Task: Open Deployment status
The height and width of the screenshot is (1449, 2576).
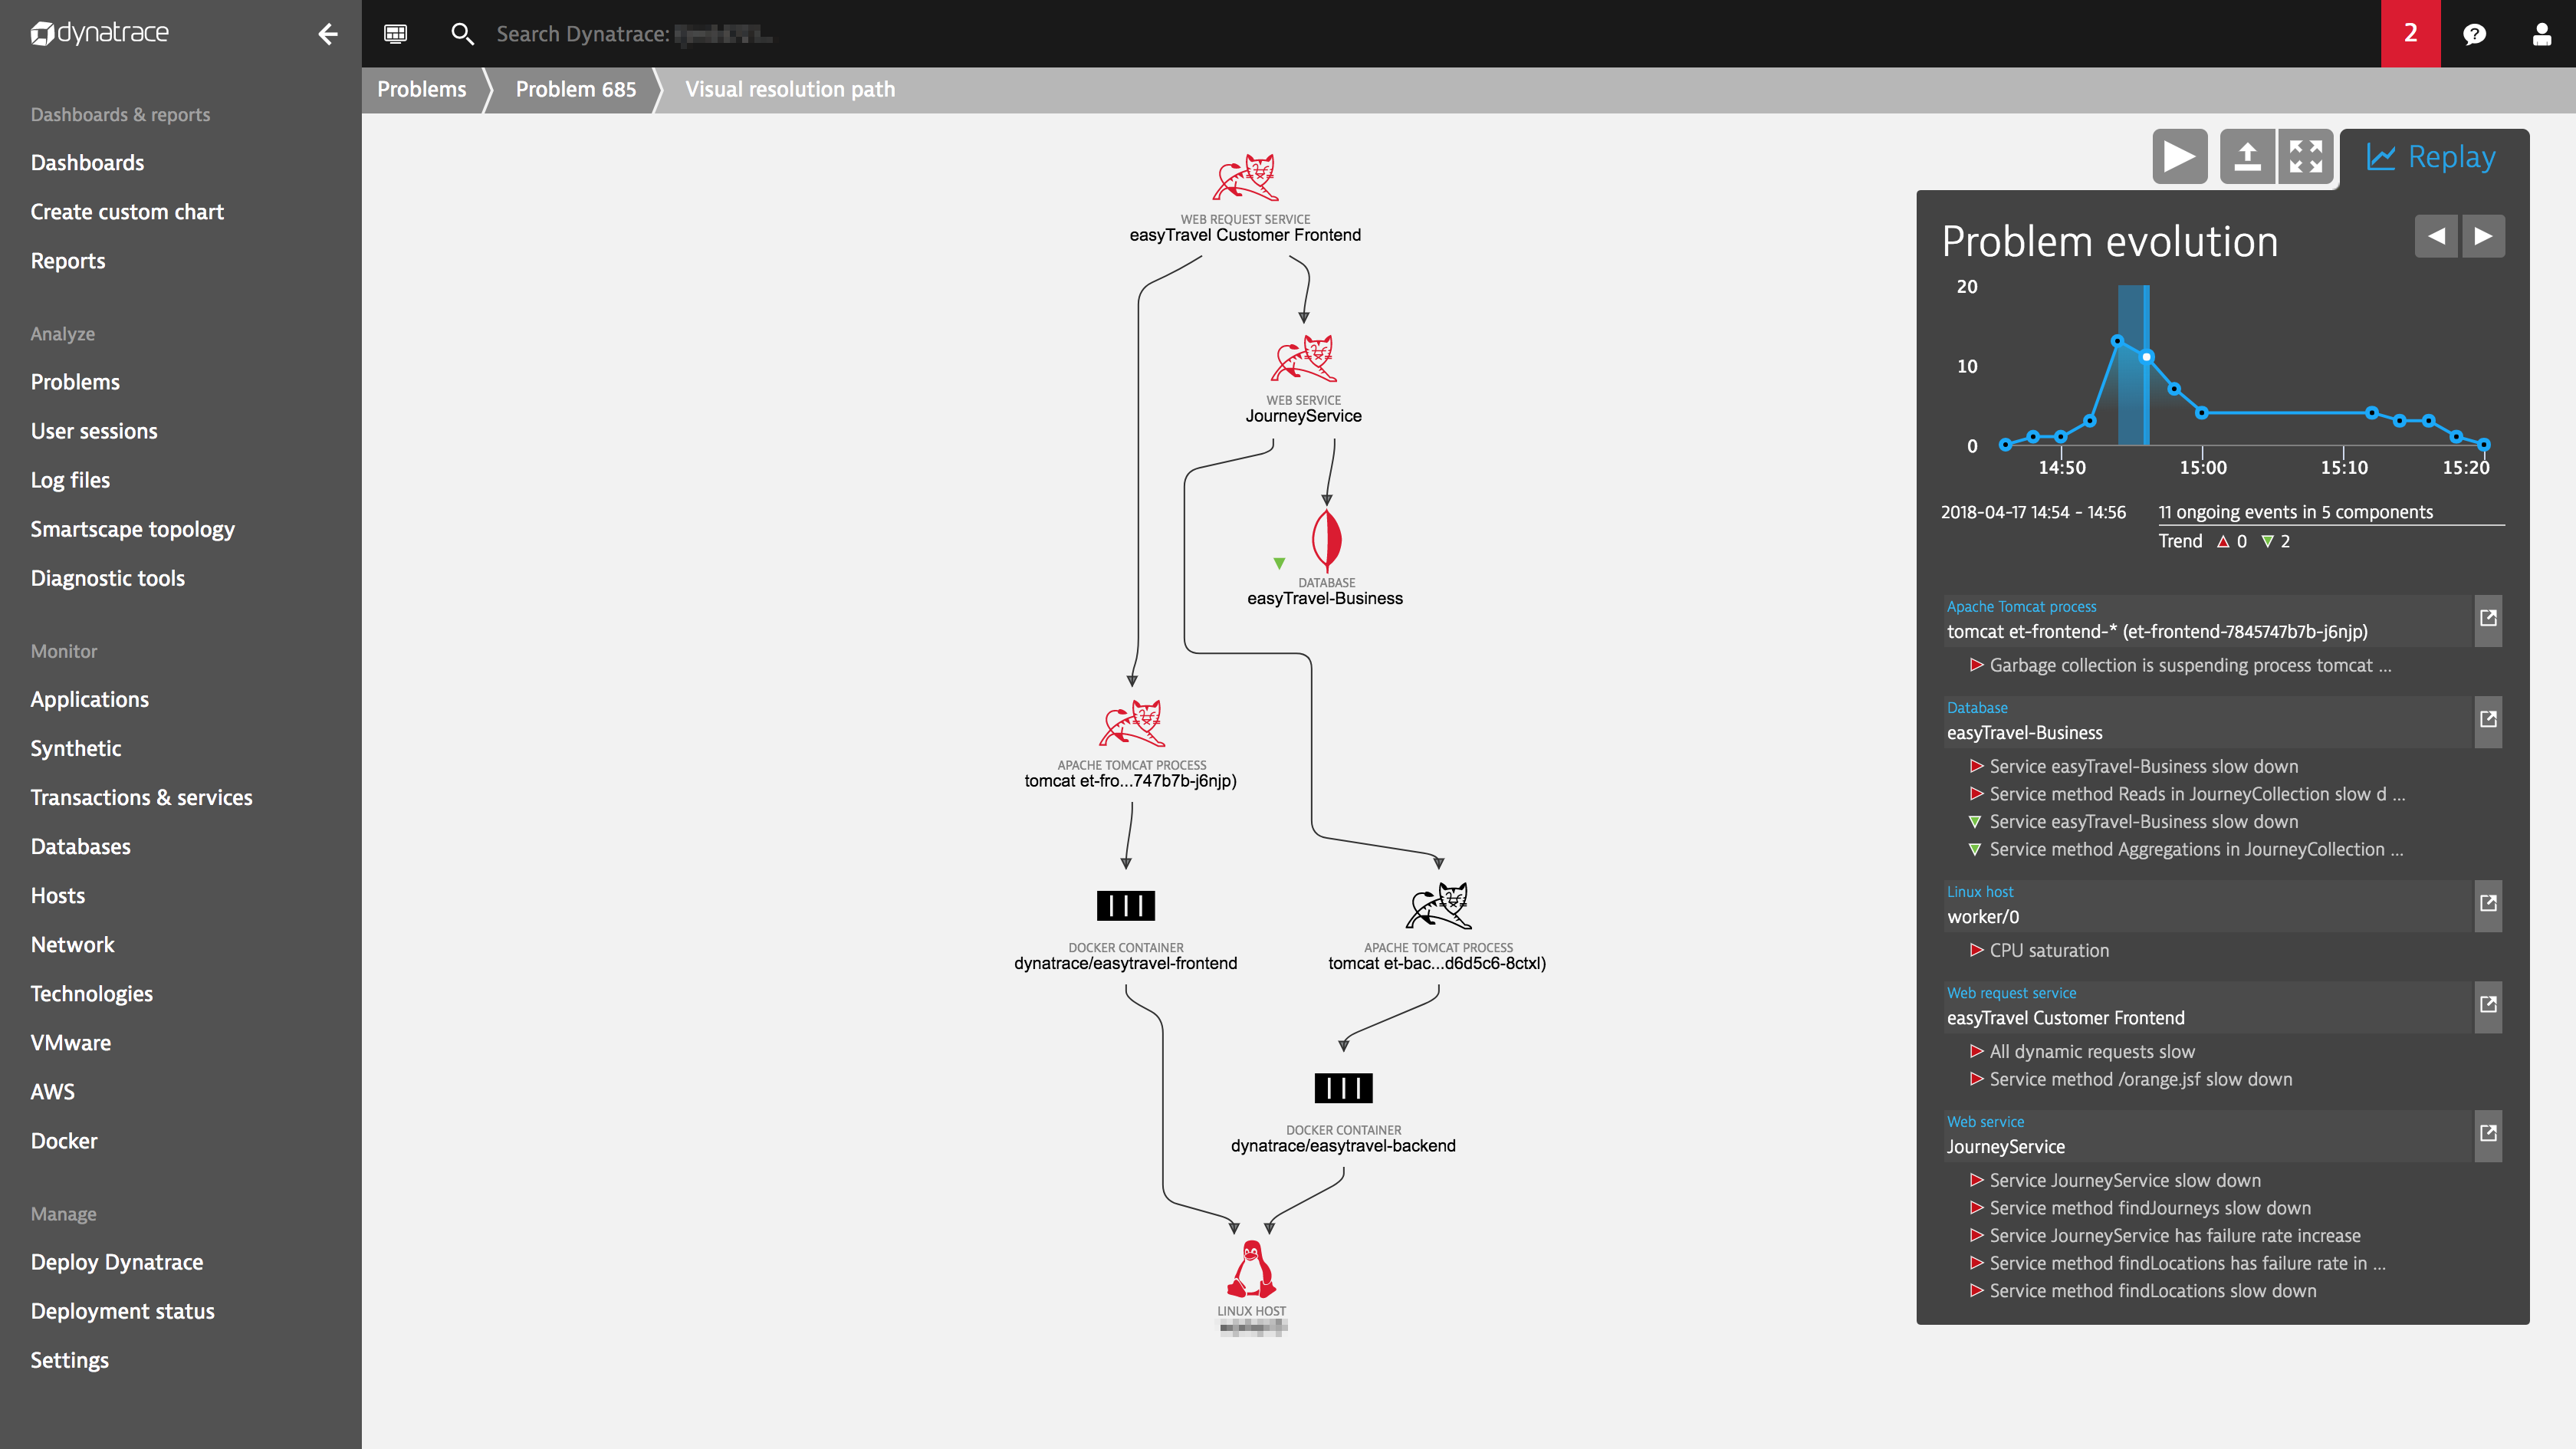Action: [x=122, y=1310]
